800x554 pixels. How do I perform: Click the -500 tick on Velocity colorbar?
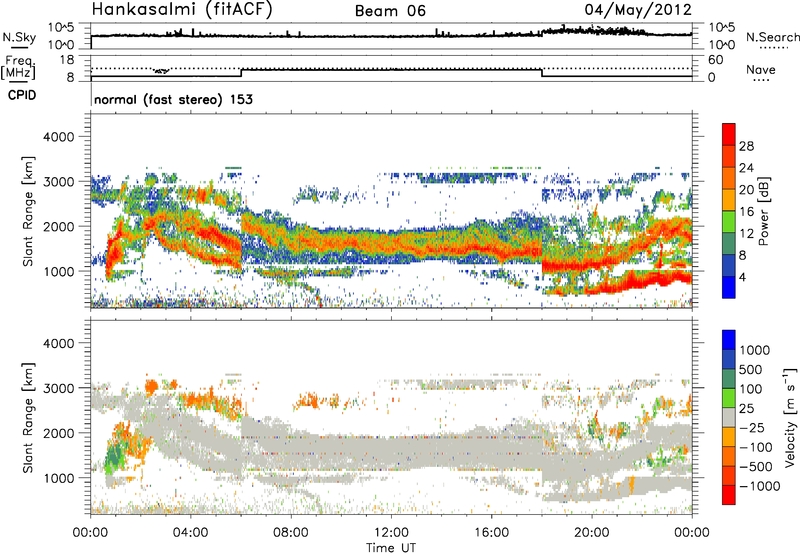(758, 466)
